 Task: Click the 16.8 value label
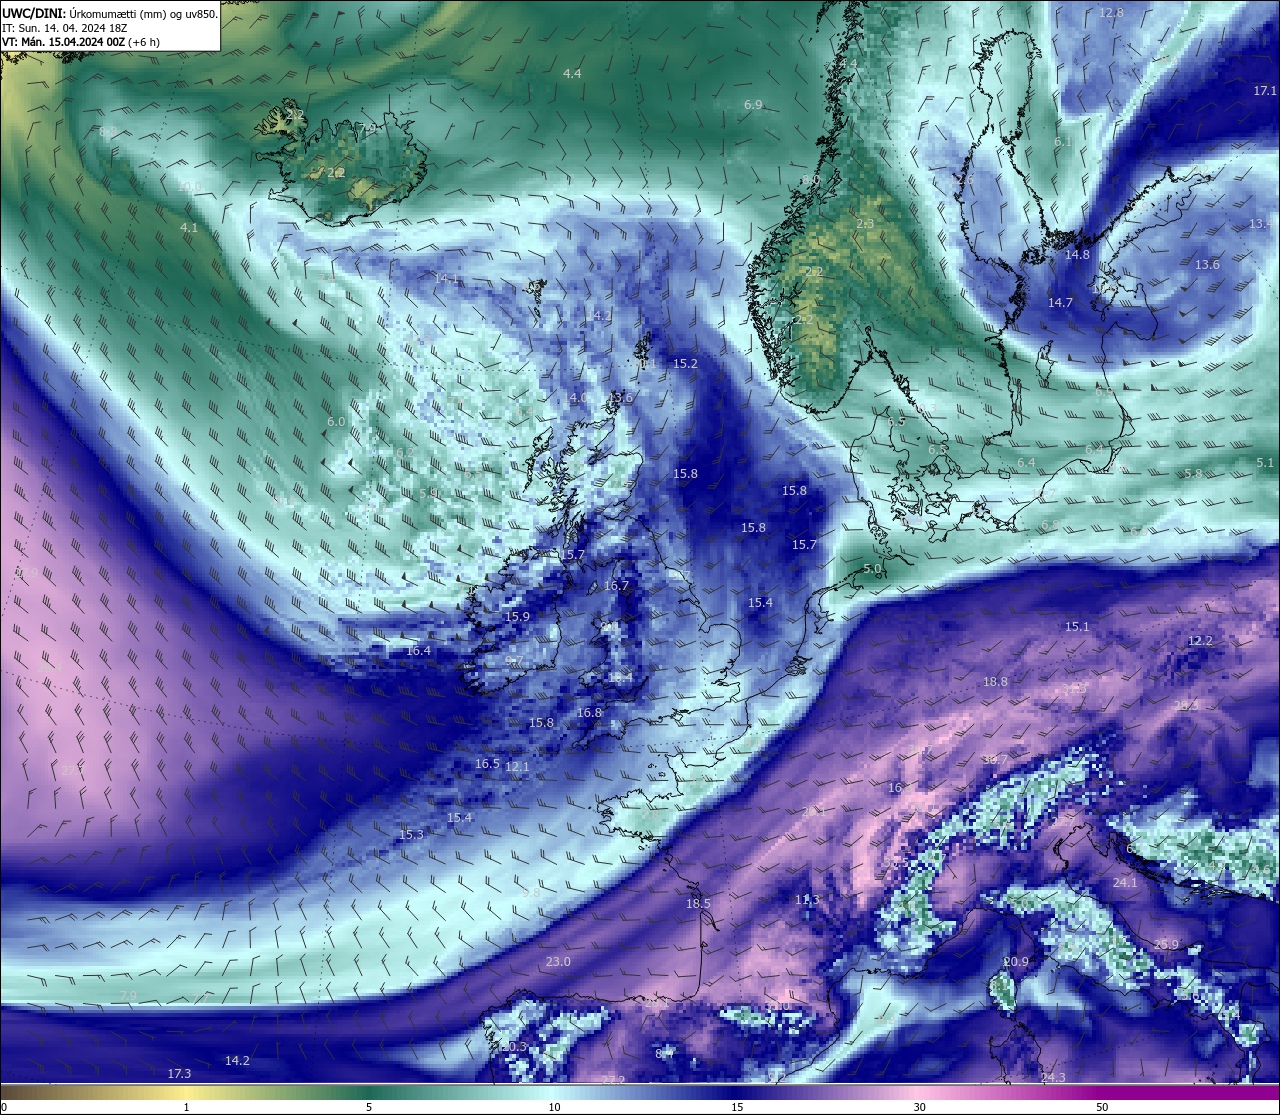[590, 713]
